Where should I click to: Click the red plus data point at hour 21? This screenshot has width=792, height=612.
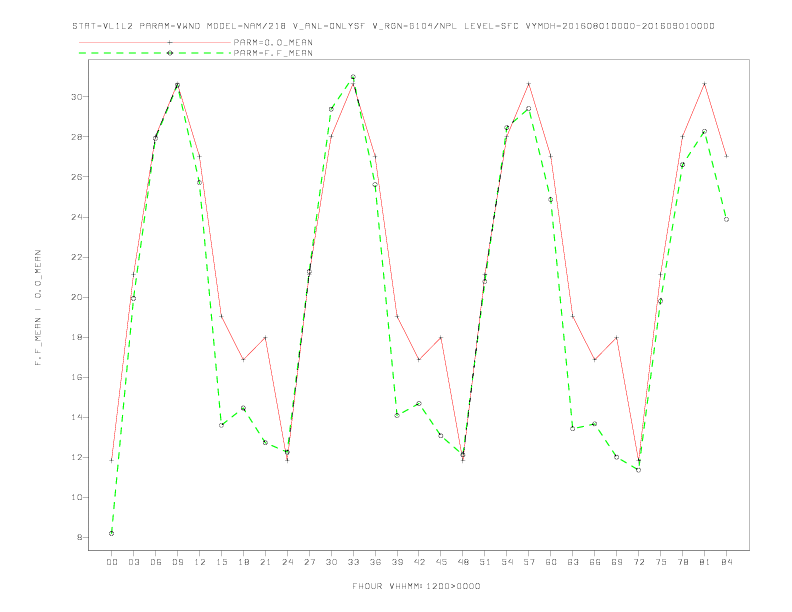[x=265, y=337]
